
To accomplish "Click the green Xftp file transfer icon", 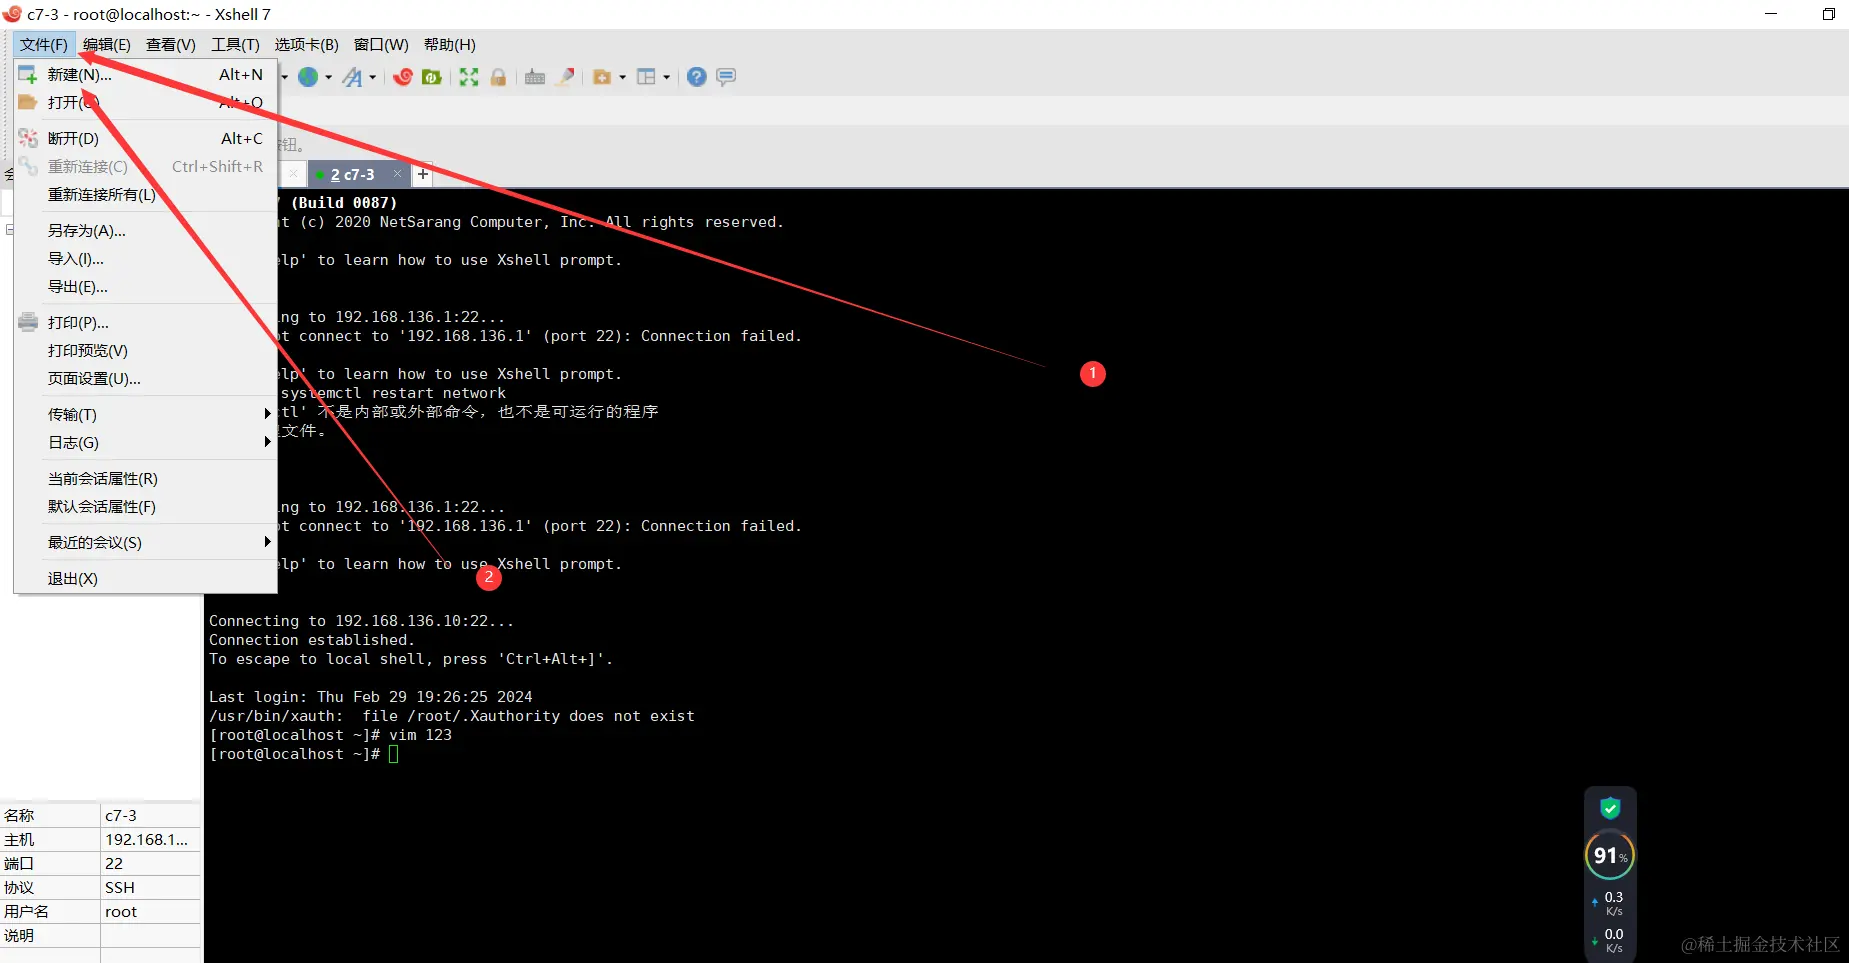I will (x=432, y=77).
